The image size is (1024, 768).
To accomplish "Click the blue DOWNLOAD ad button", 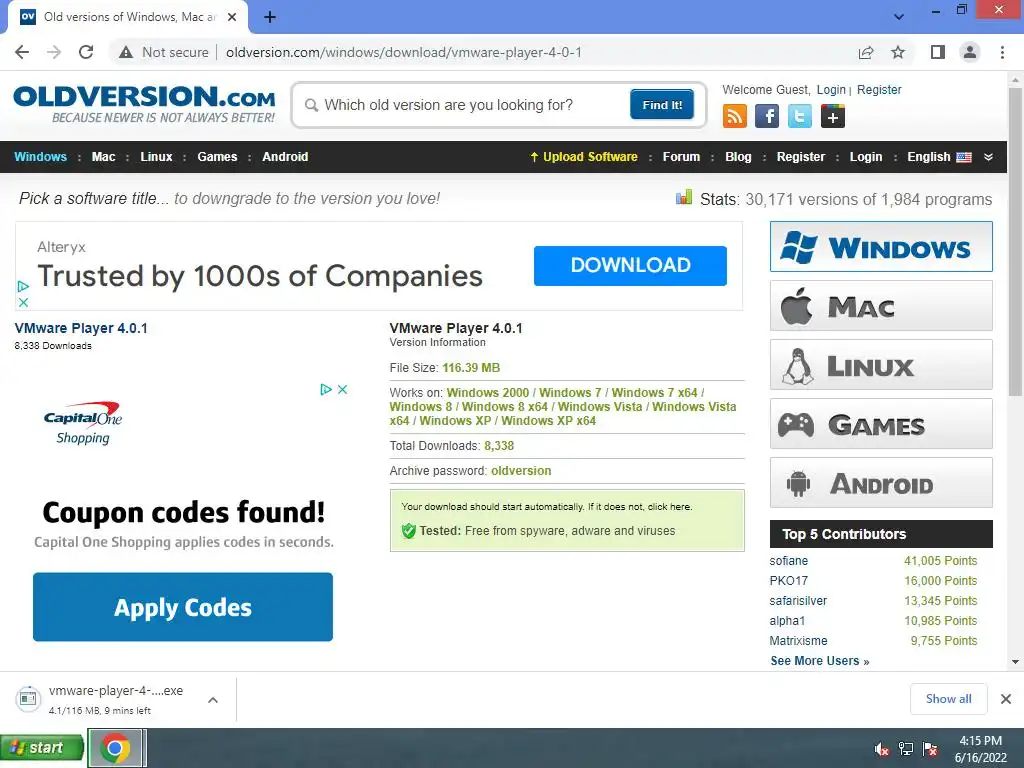I will tap(630, 265).
